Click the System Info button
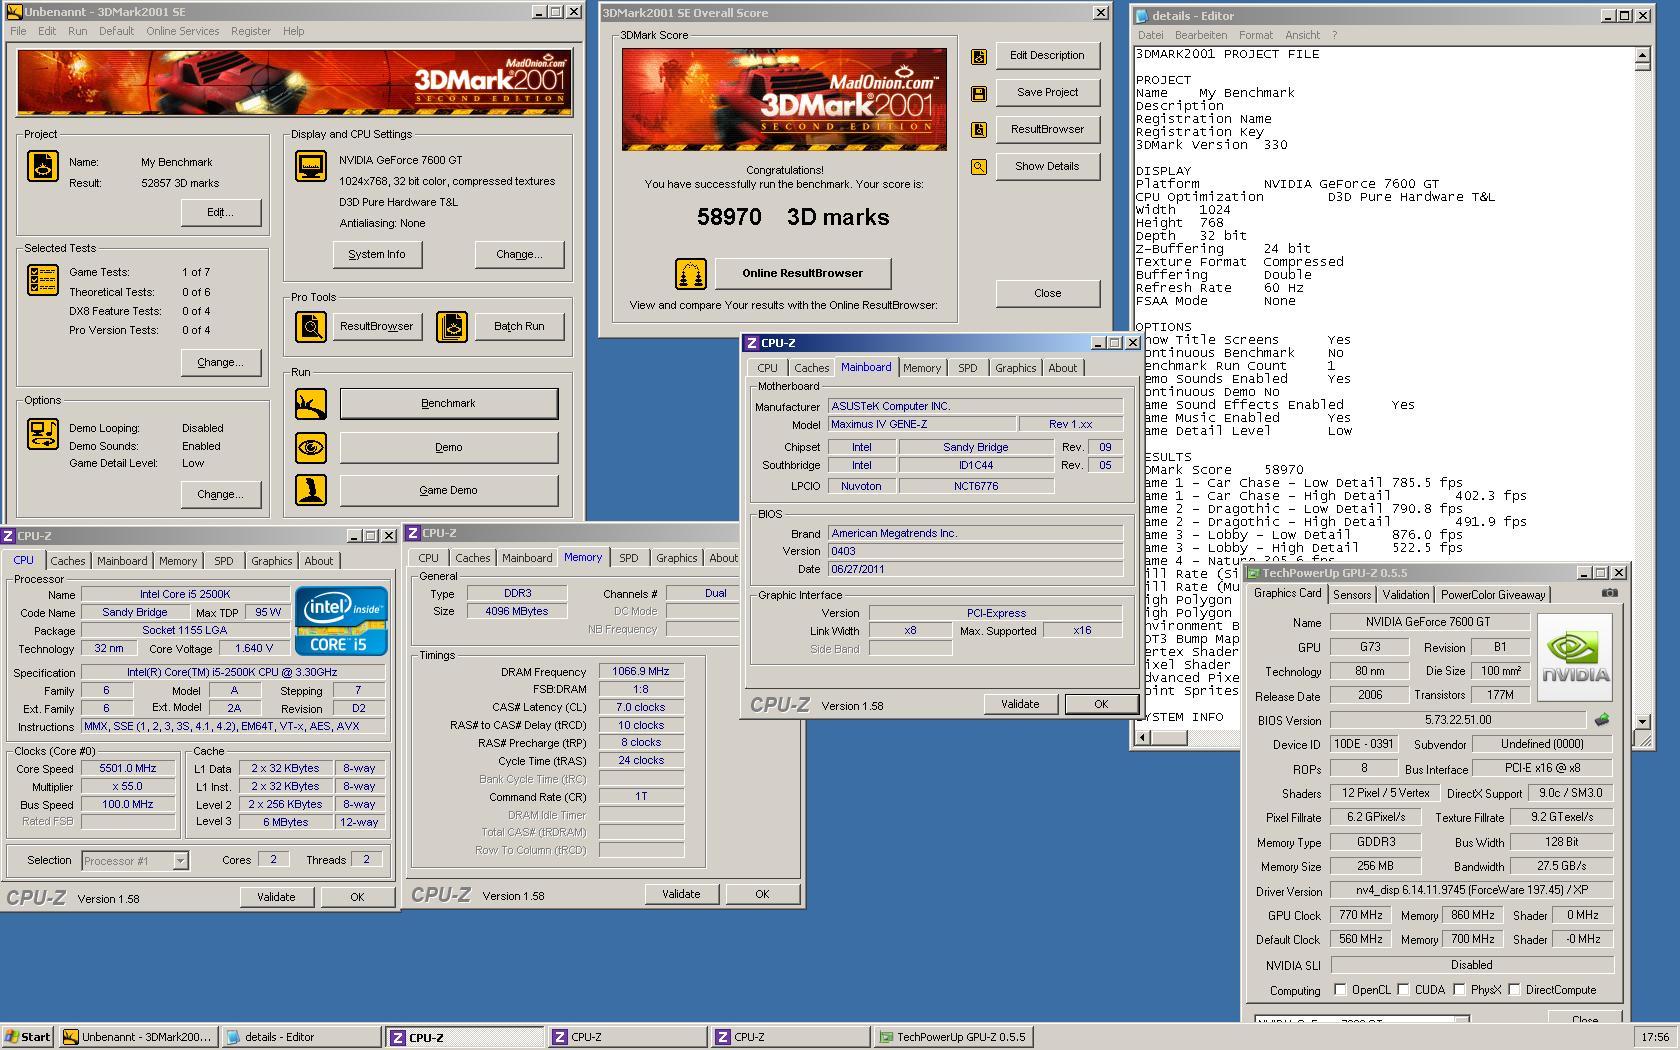This screenshot has width=1680, height=1050. coord(377,255)
